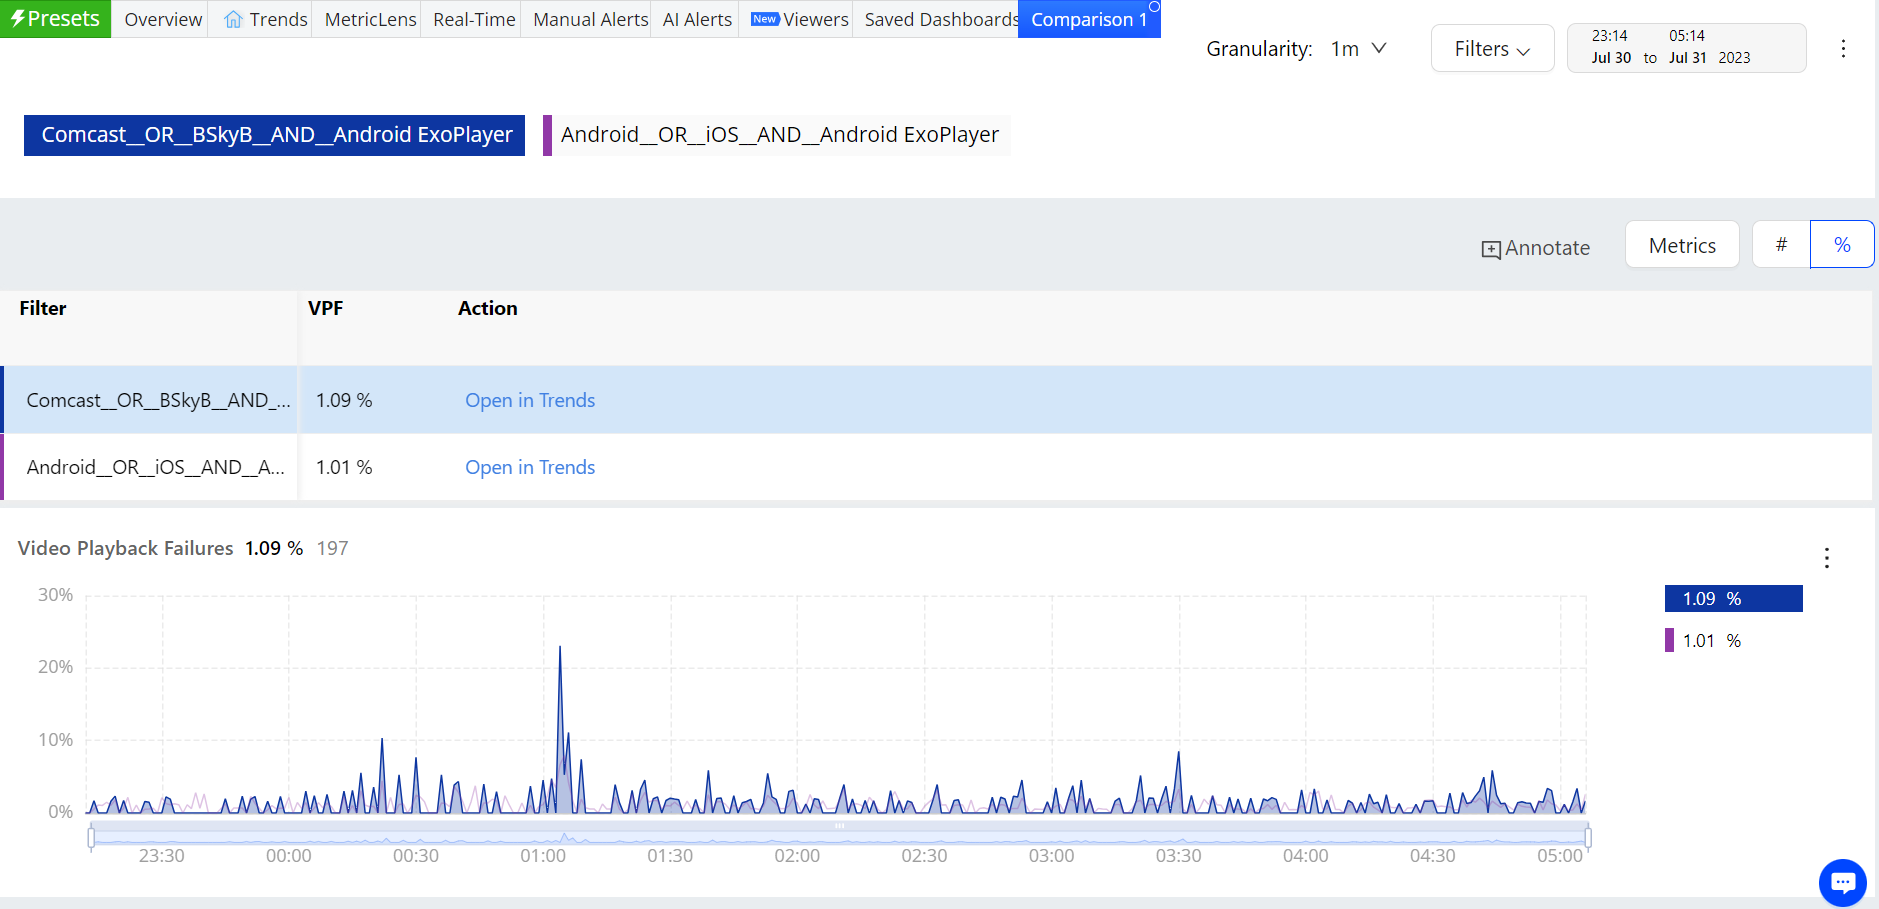Toggle the 1.09 % legend series

coord(1733,598)
